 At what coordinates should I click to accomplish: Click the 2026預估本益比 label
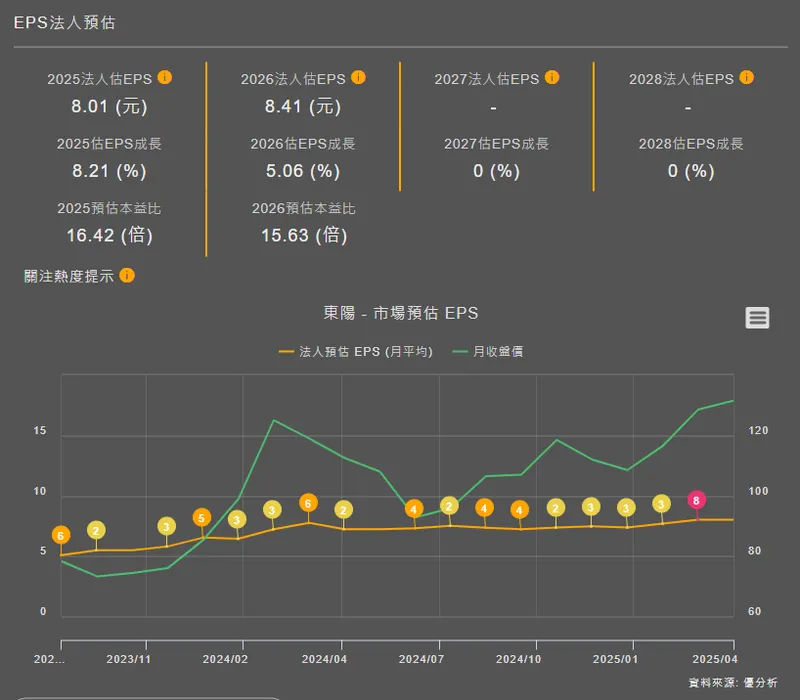(304, 208)
